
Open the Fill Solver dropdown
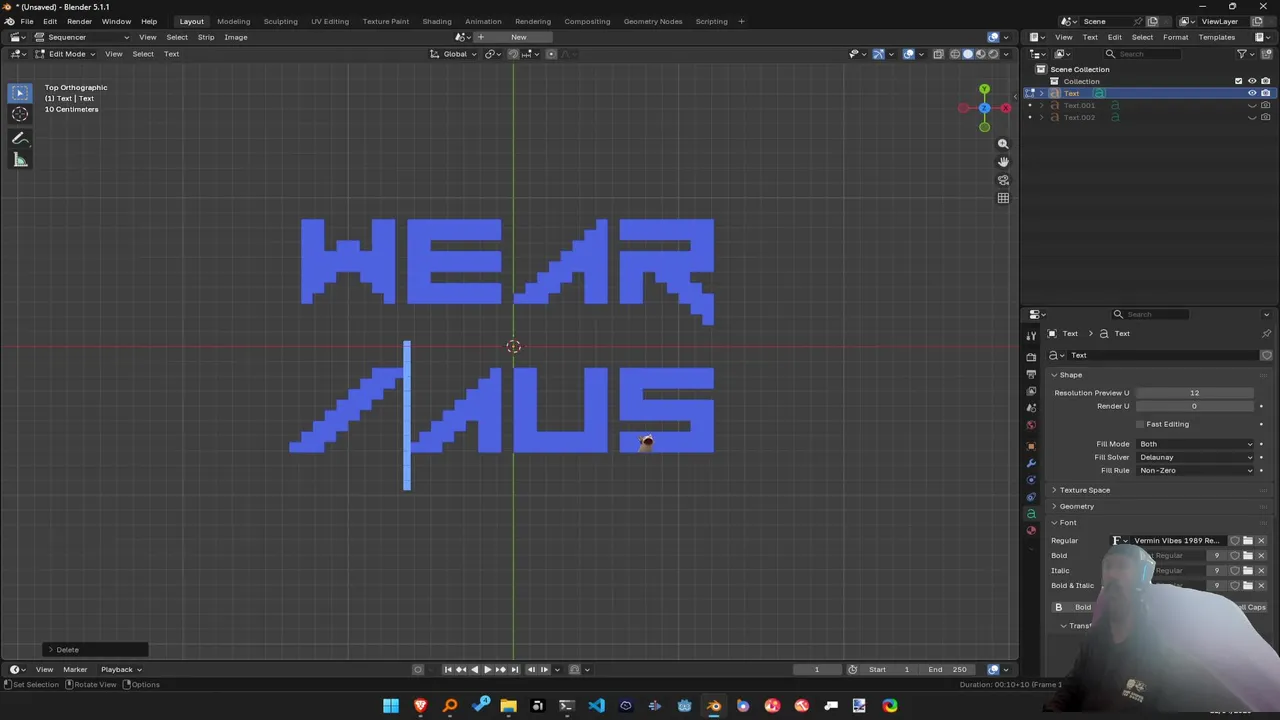1195,457
